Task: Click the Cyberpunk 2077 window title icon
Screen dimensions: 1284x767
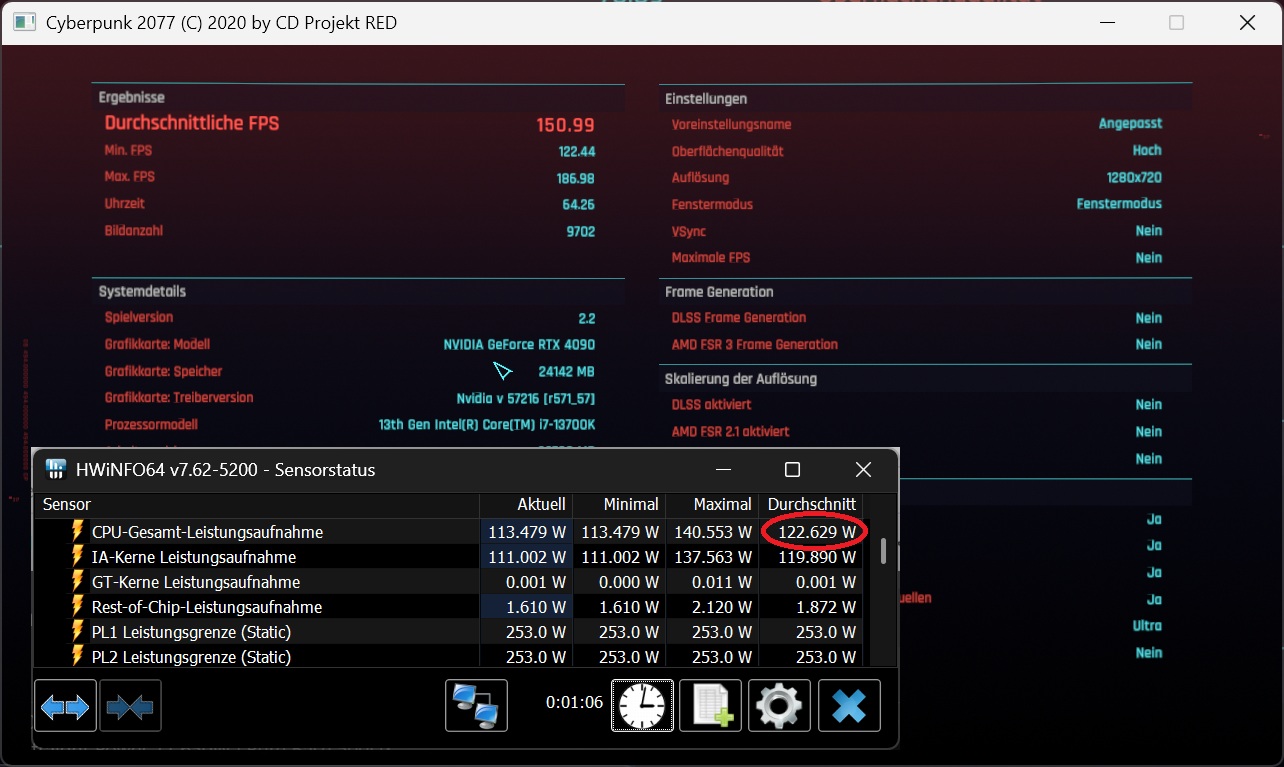Action: pyautogui.click(x=25, y=22)
